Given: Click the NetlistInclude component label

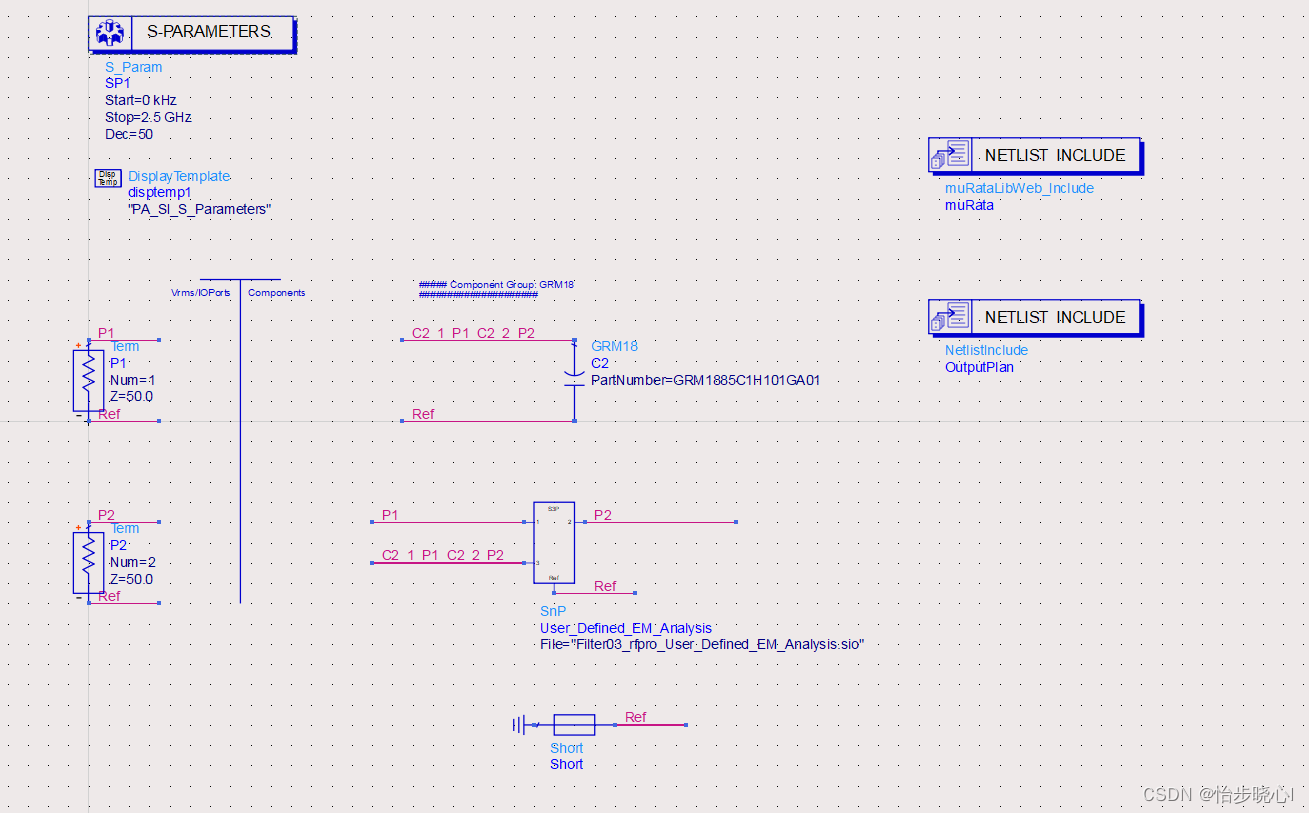Looking at the screenshot, I should tap(986, 350).
